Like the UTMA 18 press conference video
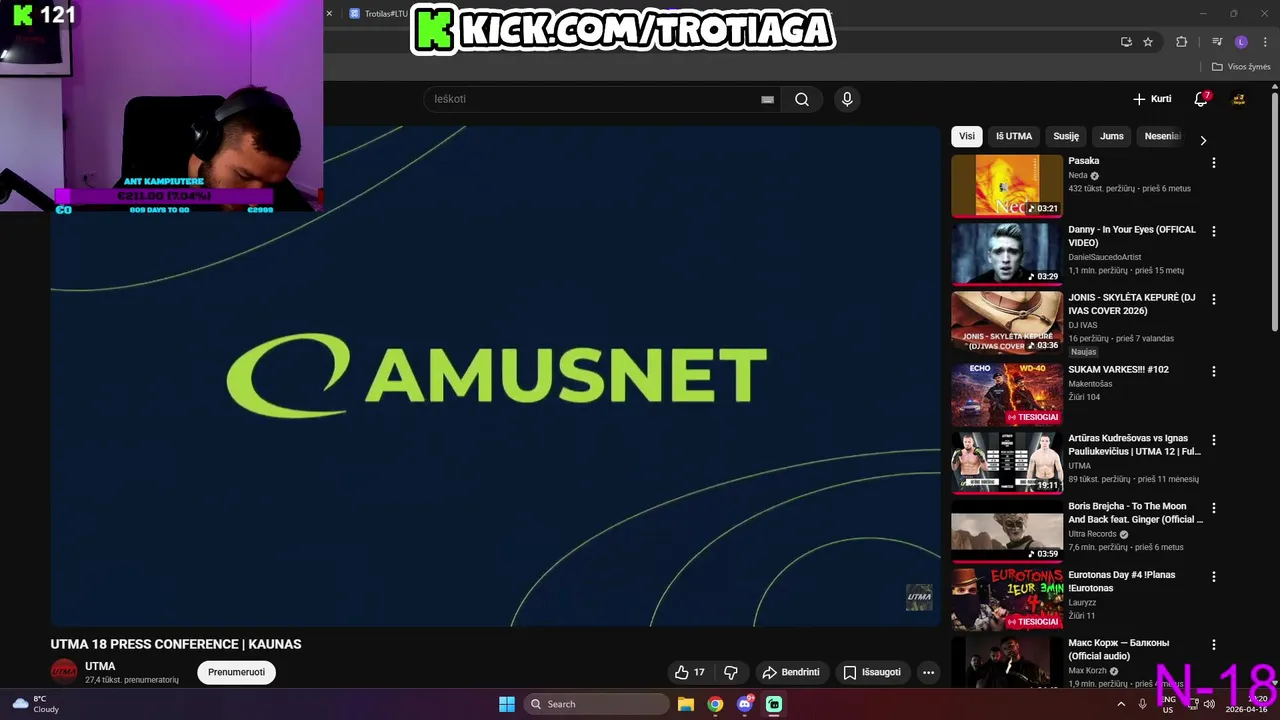 pyautogui.click(x=691, y=672)
